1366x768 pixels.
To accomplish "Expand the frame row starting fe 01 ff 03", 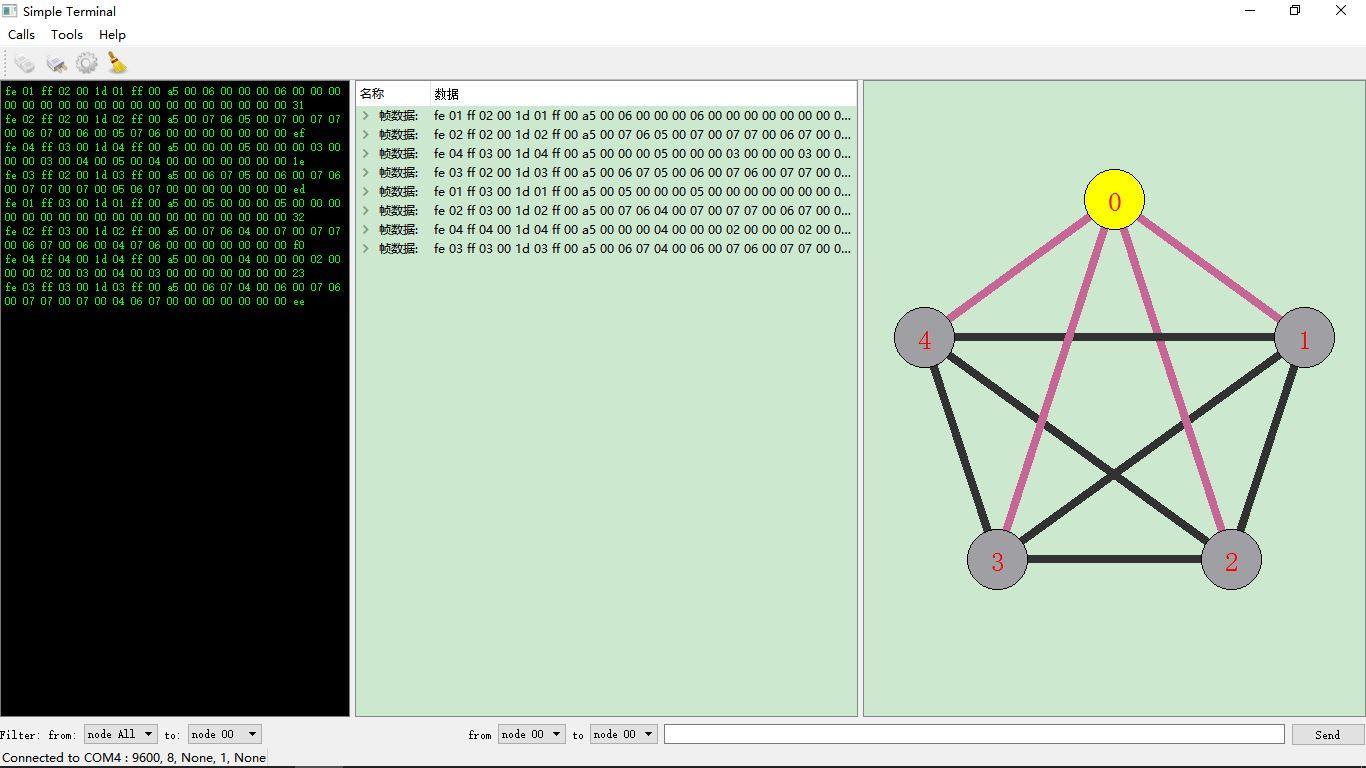I will coord(366,191).
